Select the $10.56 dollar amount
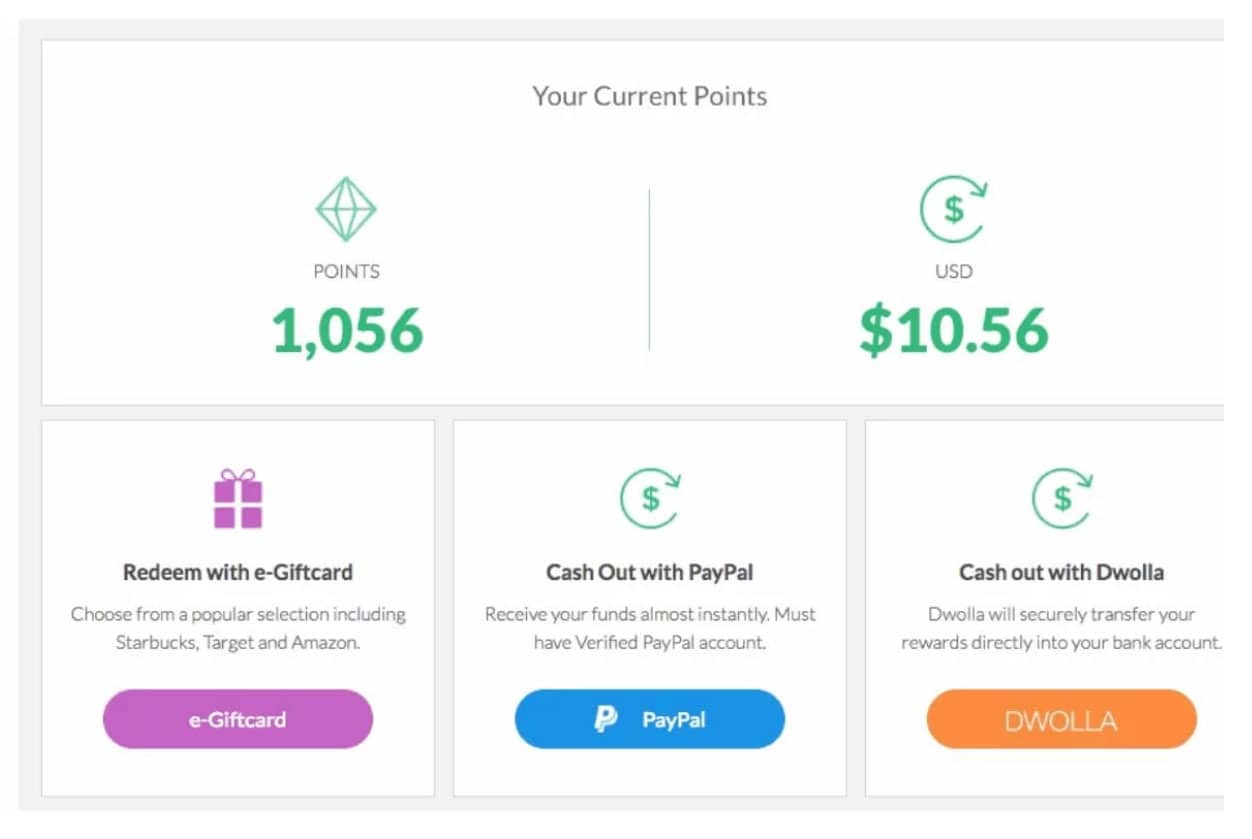This screenshot has height=839, width=1252. pyautogui.click(x=954, y=331)
